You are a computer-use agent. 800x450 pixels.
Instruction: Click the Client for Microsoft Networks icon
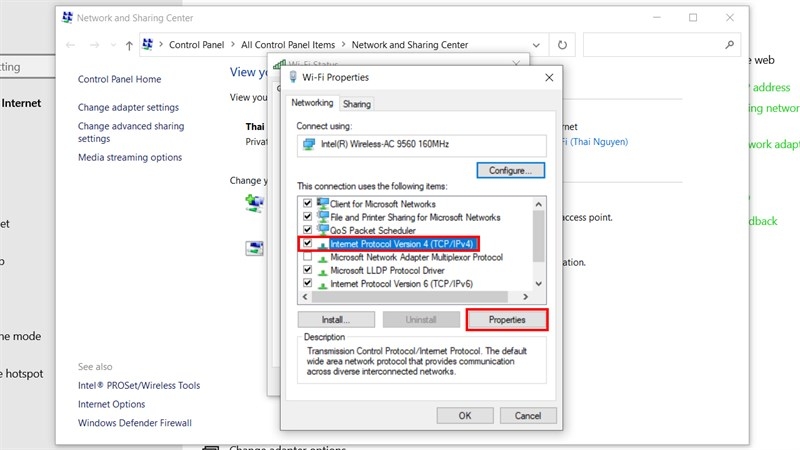323,204
